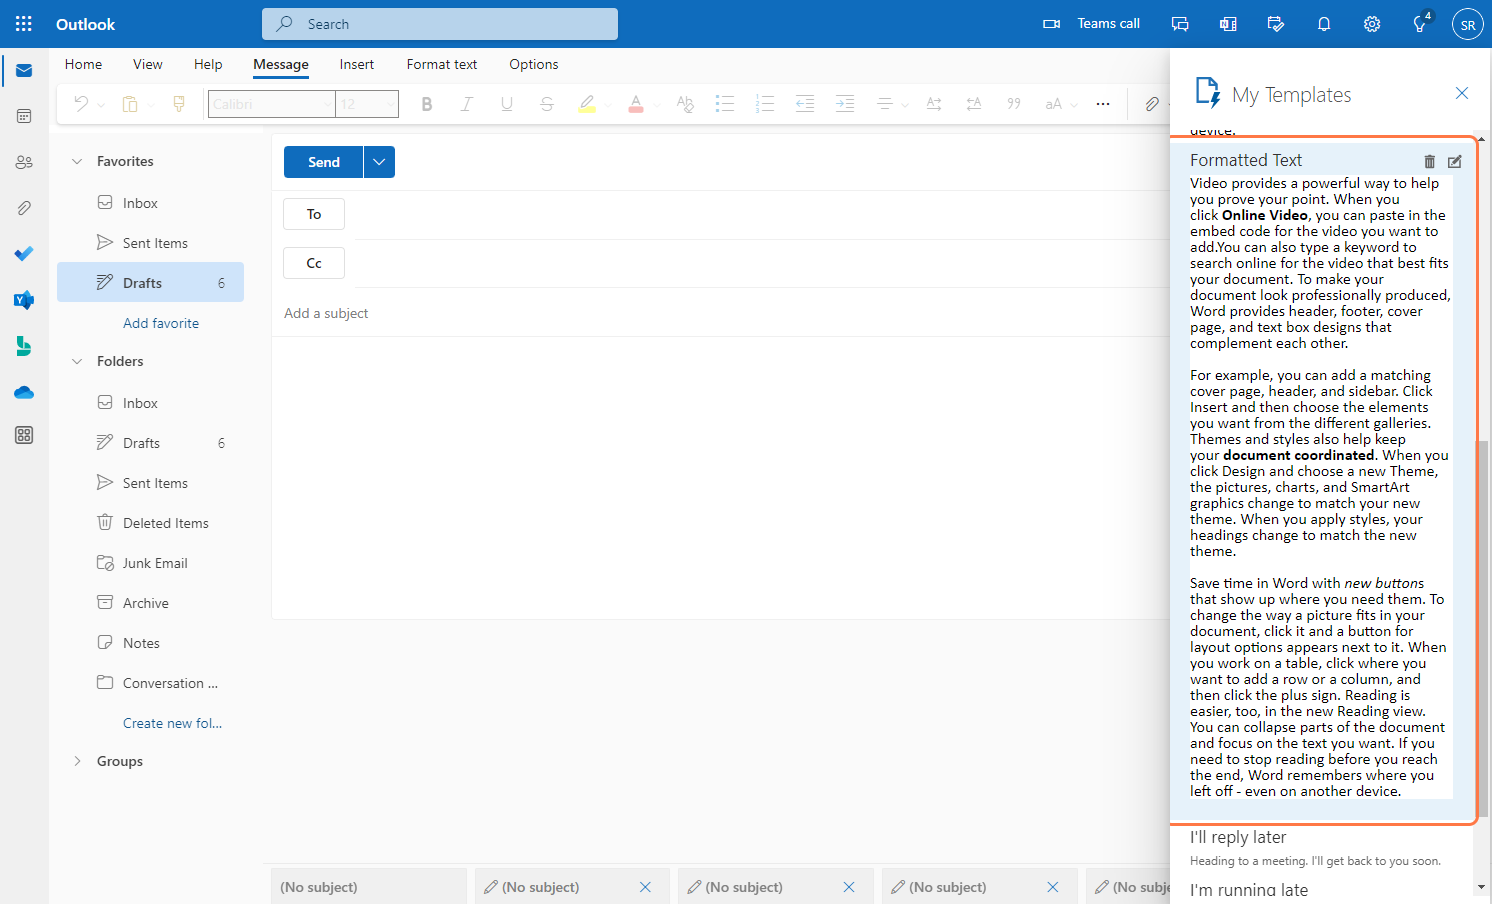Collapse the Favorites section
Viewport: 1492px width, 904px height.
(77, 161)
